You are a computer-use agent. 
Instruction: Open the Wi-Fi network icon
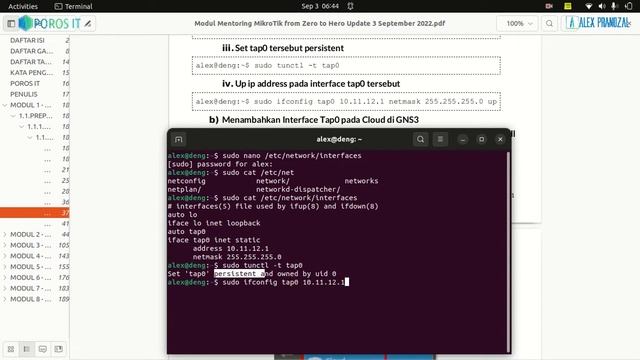pyautogui.click(x=589, y=6)
